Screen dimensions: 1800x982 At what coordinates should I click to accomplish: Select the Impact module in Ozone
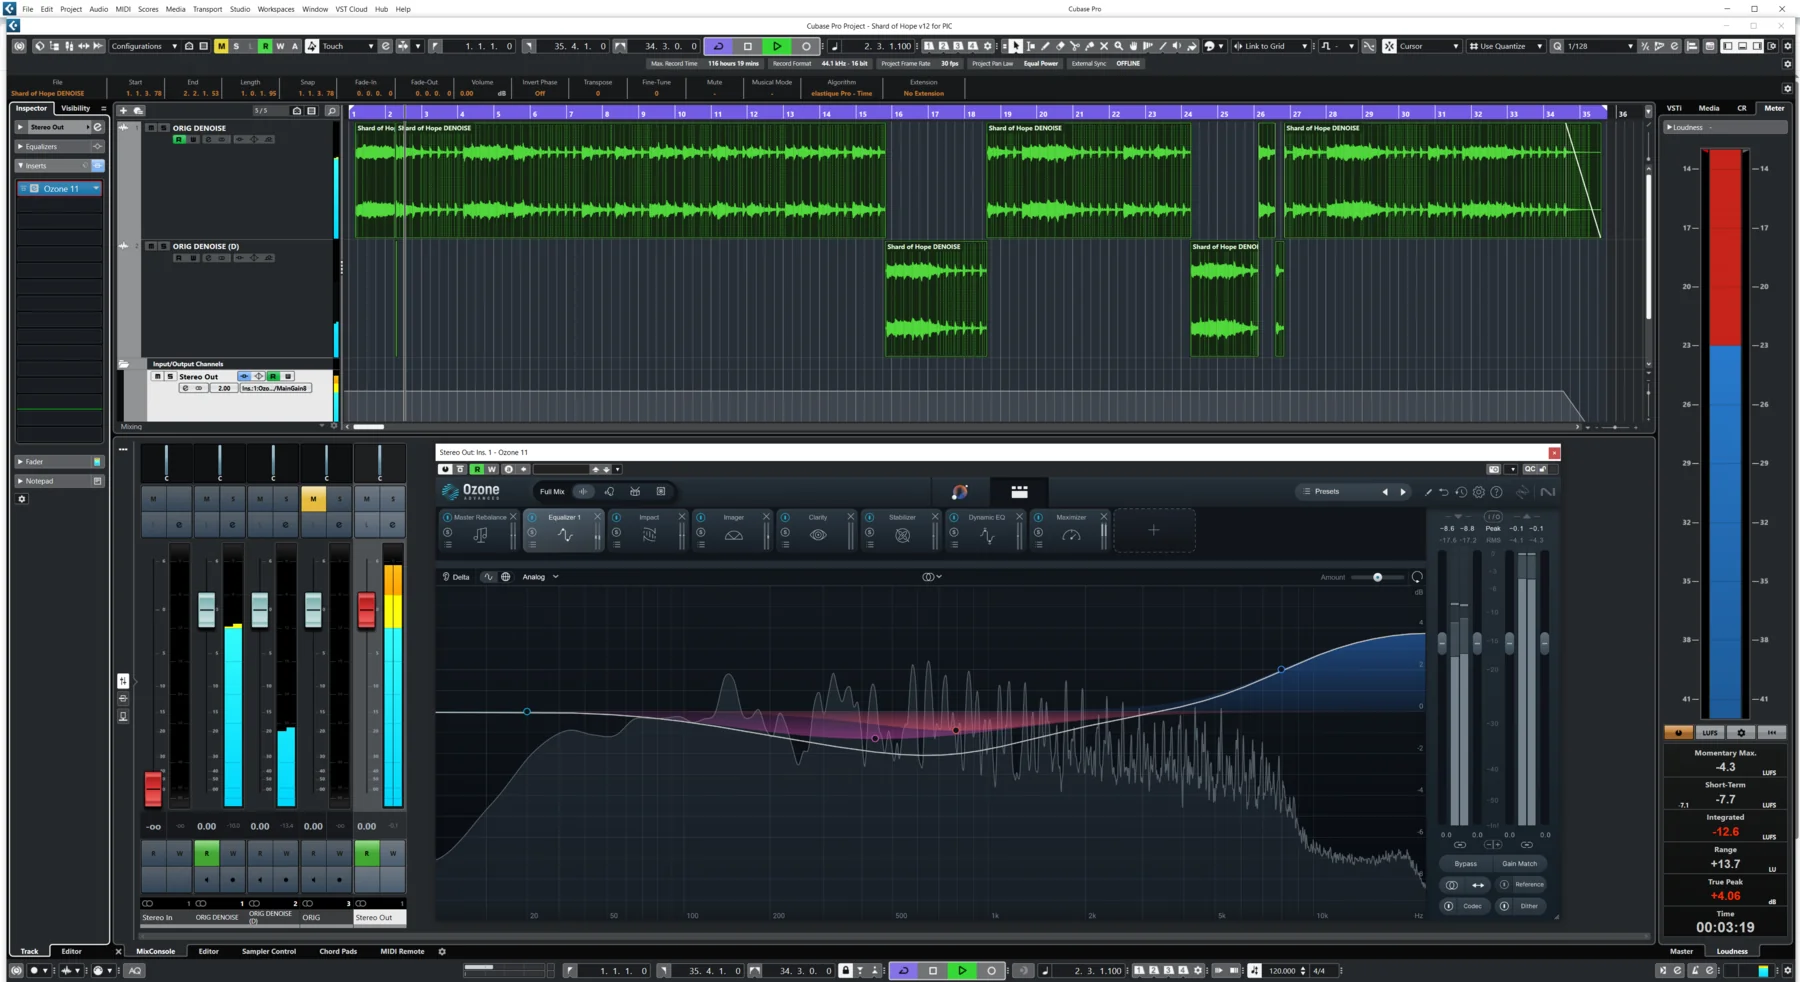point(649,530)
